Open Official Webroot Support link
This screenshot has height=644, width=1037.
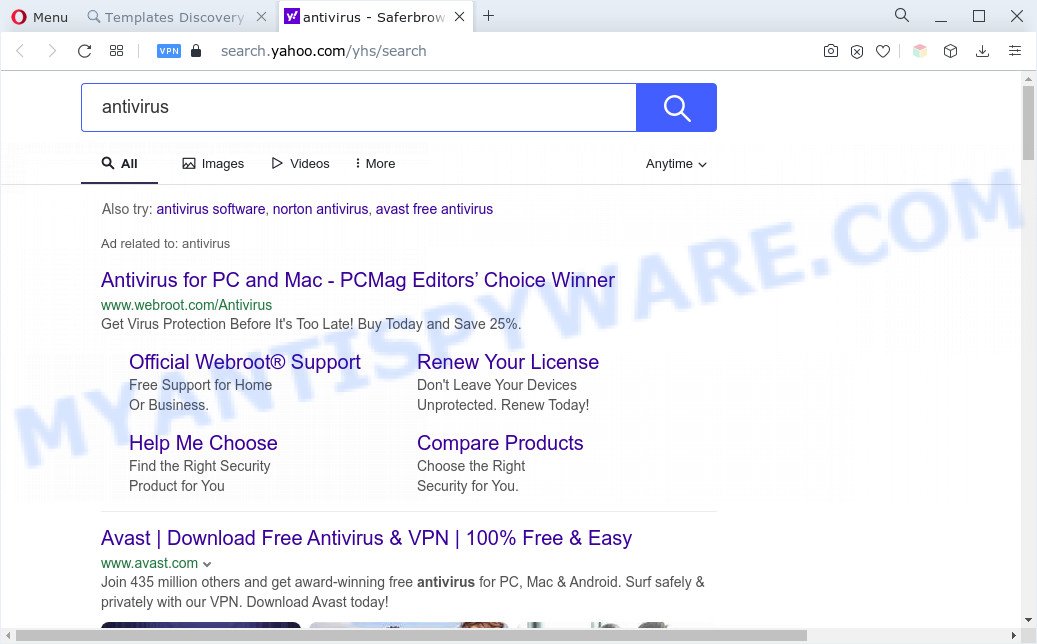(245, 362)
